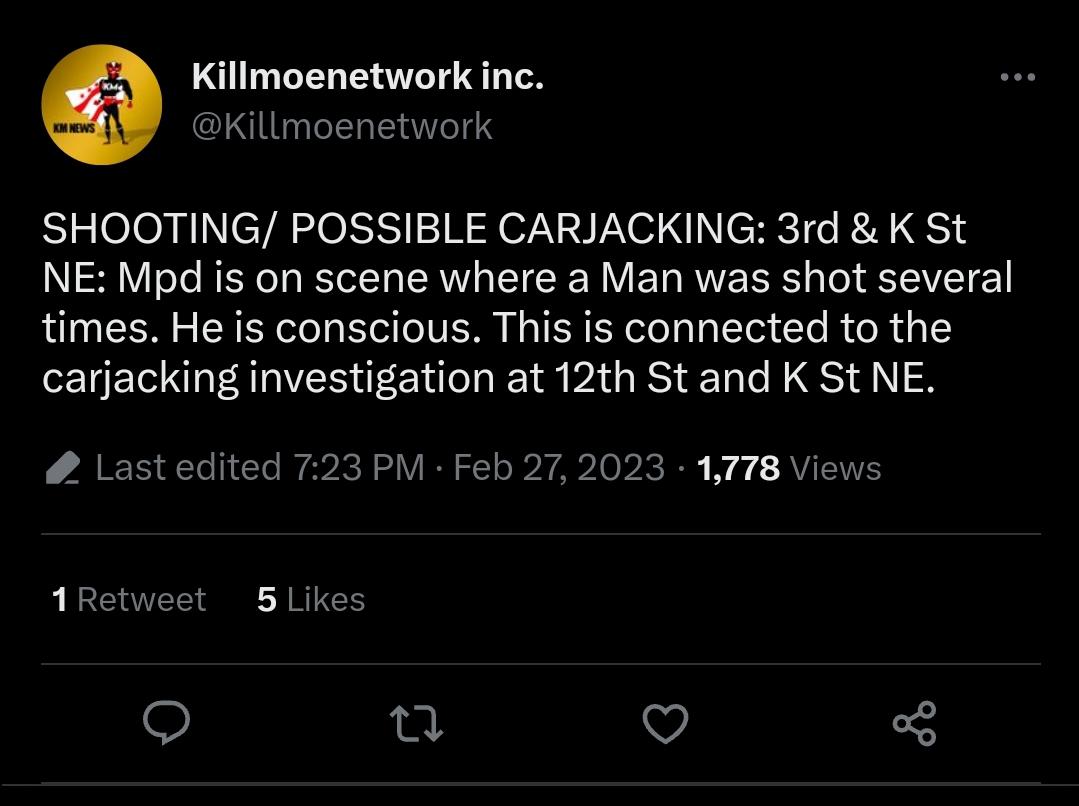Like the tweet with the heart icon
The width and height of the screenshot is (1079, 806).
[665, 723]
